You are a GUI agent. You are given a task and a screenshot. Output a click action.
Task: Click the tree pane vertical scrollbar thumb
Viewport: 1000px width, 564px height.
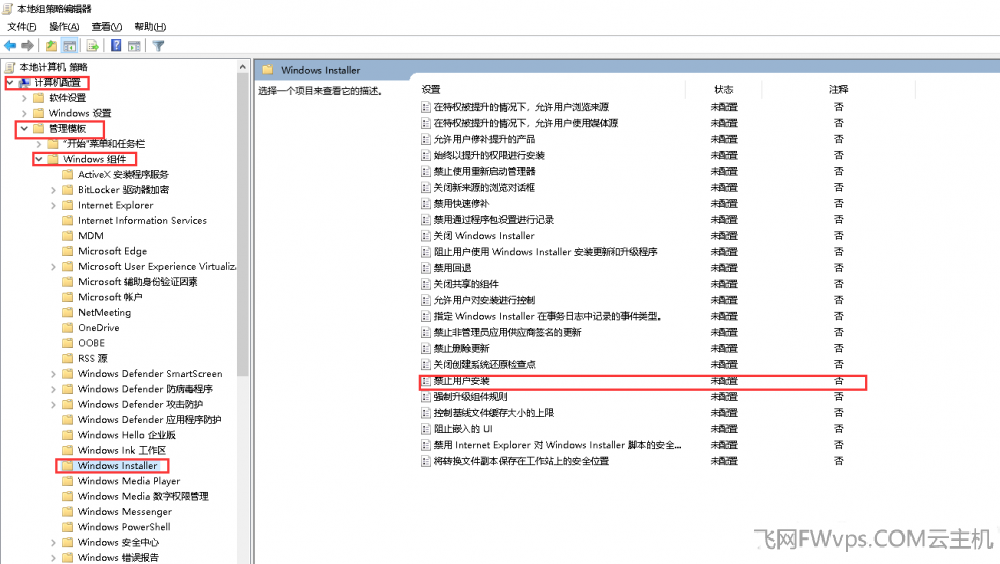pyautogui.click(x=242, y=225)
